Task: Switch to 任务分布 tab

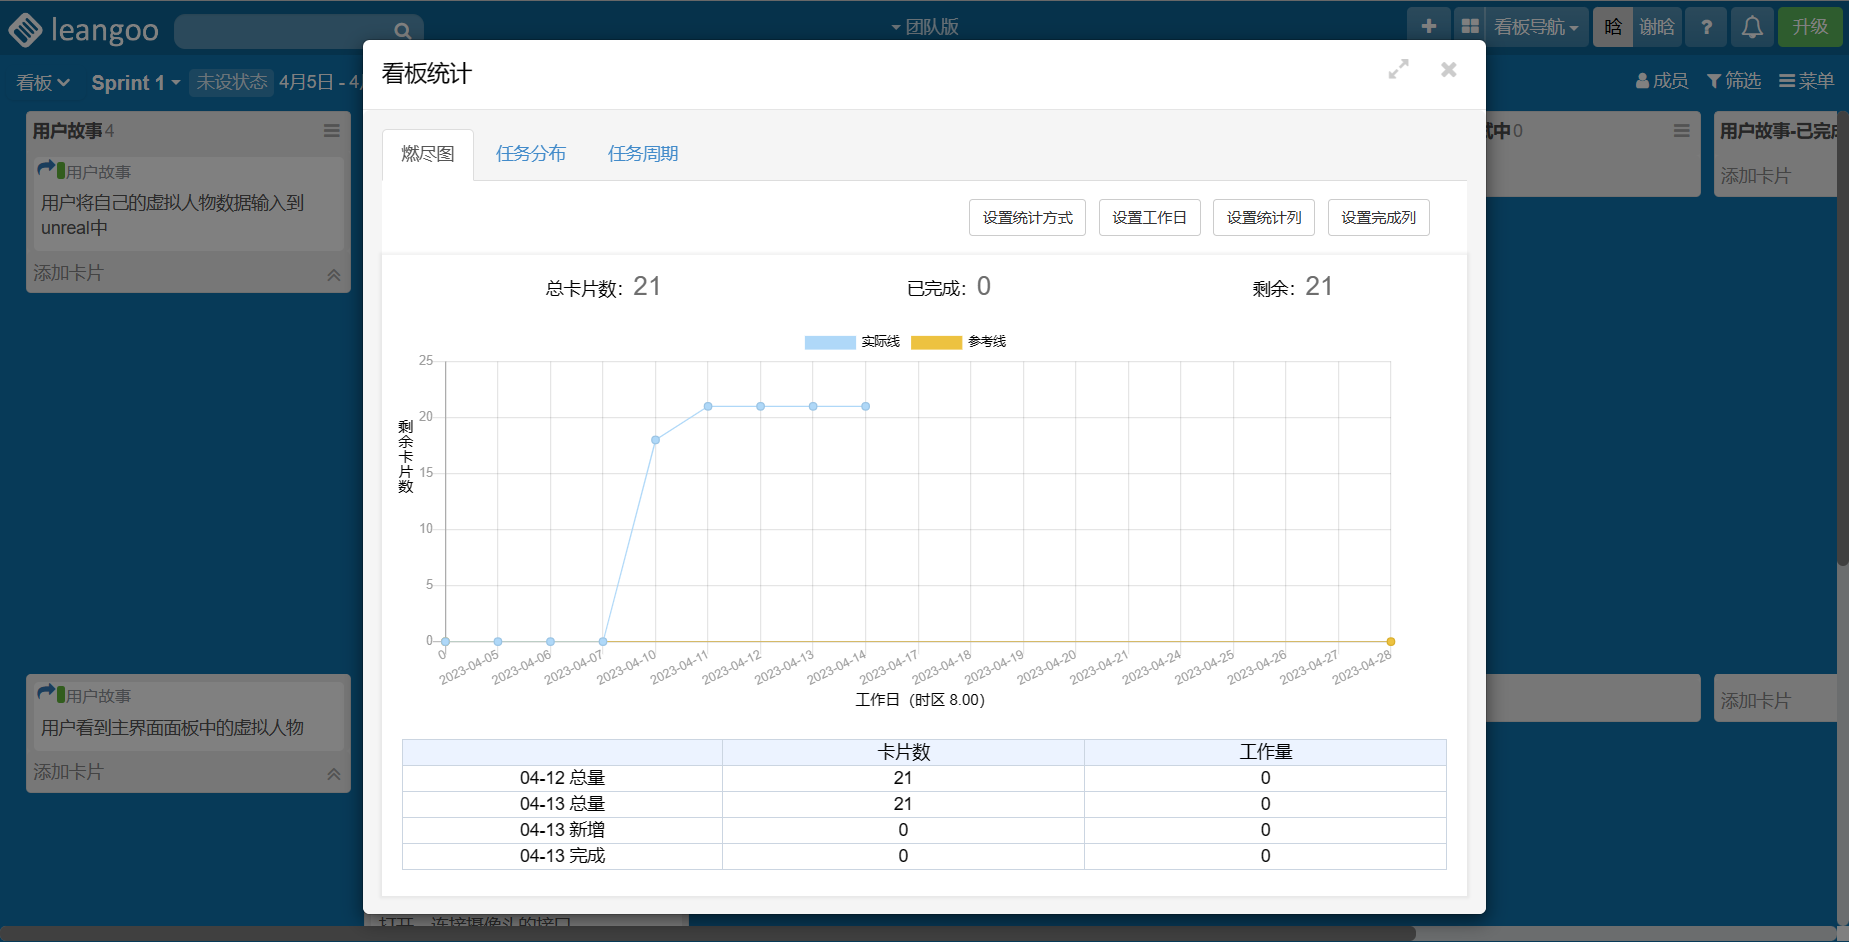Action: [531, 154]
